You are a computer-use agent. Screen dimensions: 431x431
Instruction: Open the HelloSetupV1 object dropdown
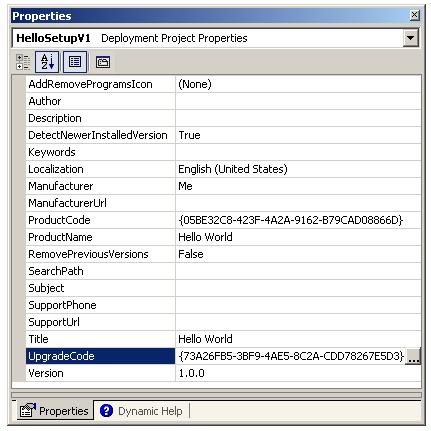coord(410,38)
